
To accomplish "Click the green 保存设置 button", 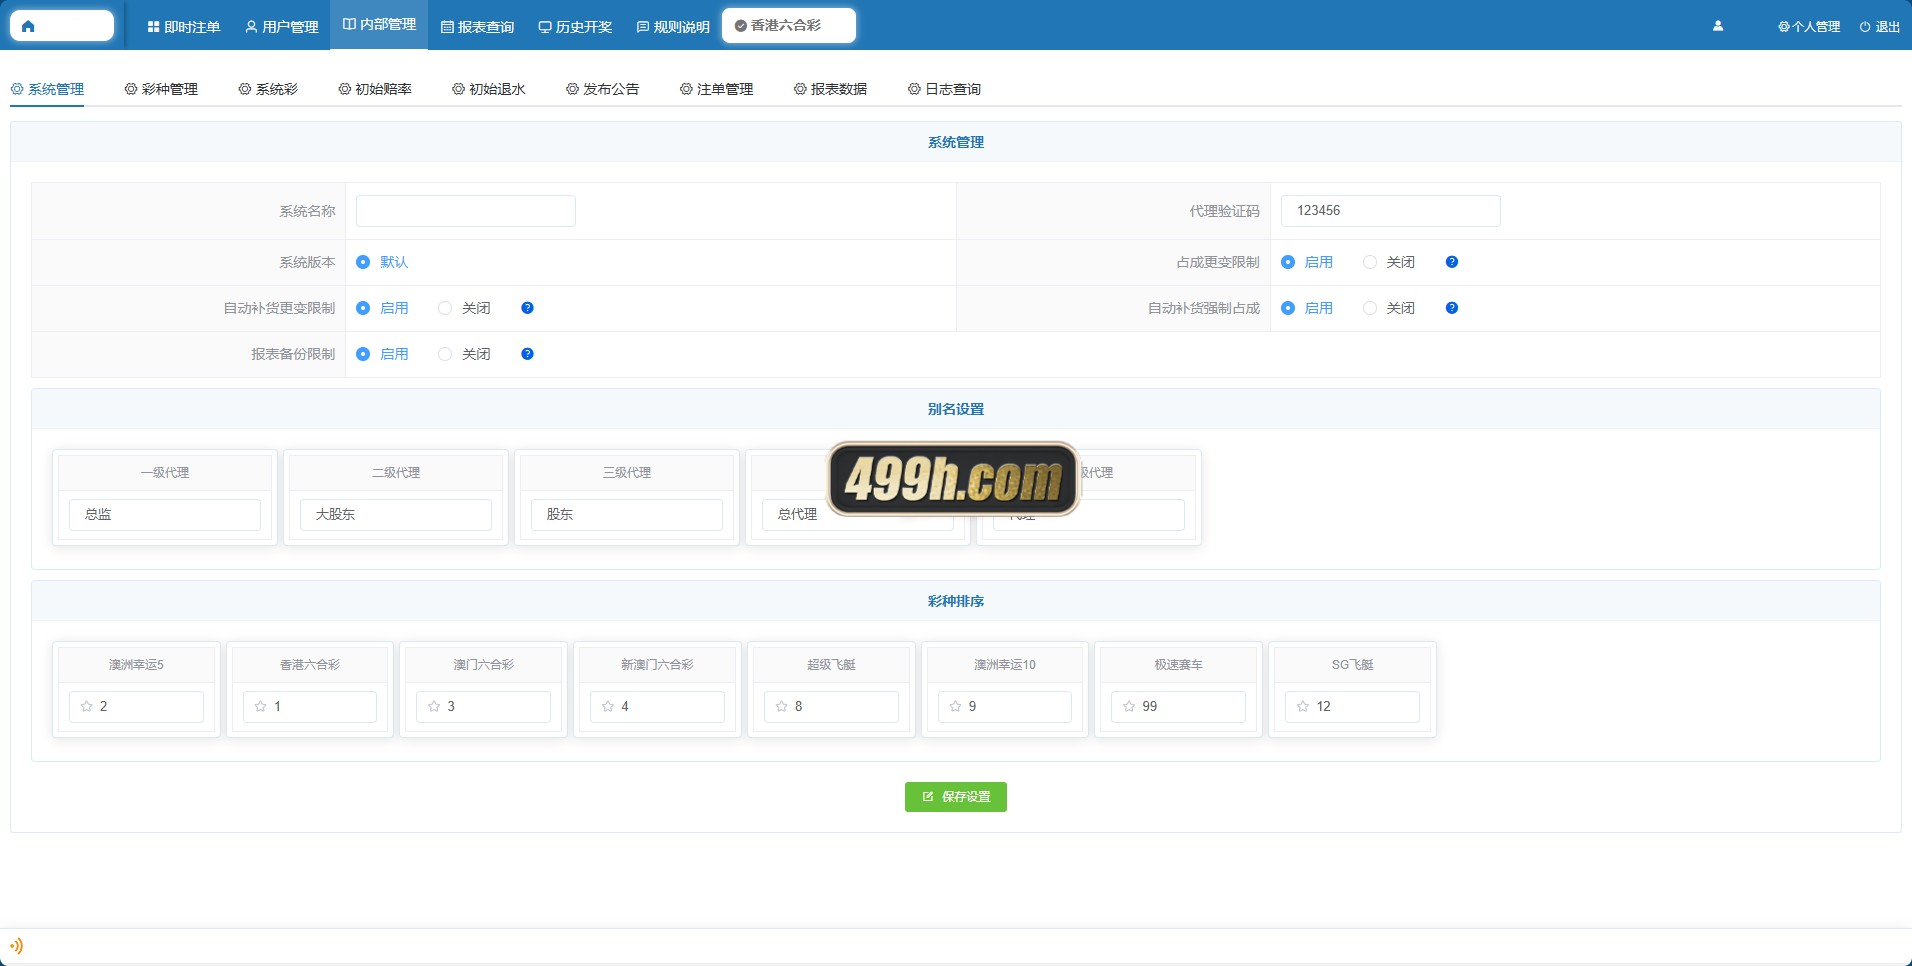I will coord(956,797).
